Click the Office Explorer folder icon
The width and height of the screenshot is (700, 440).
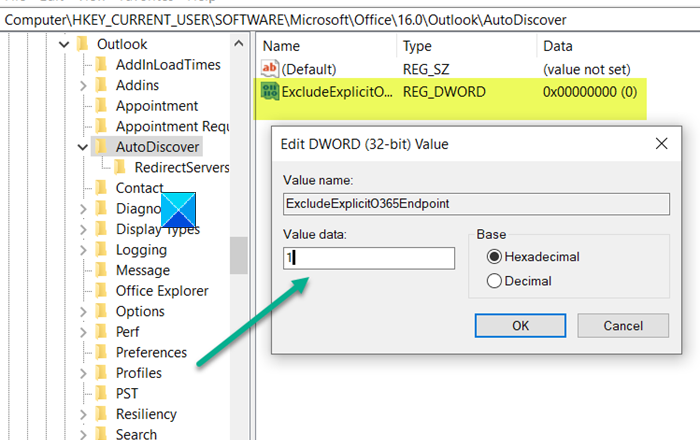tap(102, 290)
